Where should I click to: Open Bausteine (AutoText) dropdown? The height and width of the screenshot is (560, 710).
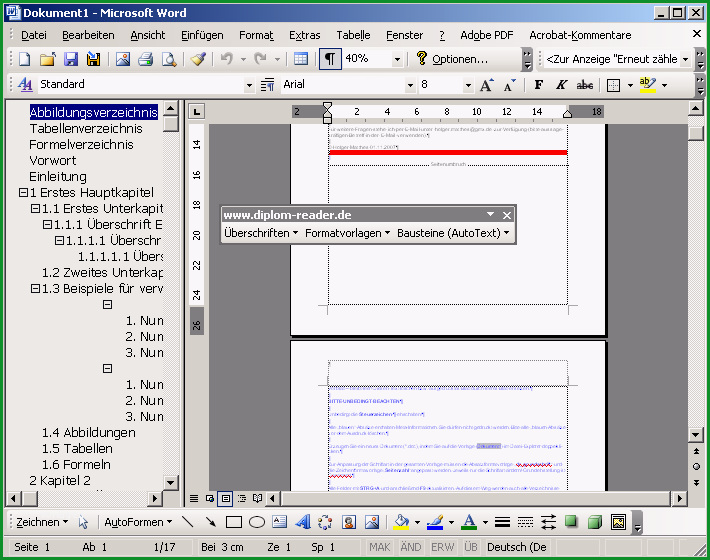(453, 233)
